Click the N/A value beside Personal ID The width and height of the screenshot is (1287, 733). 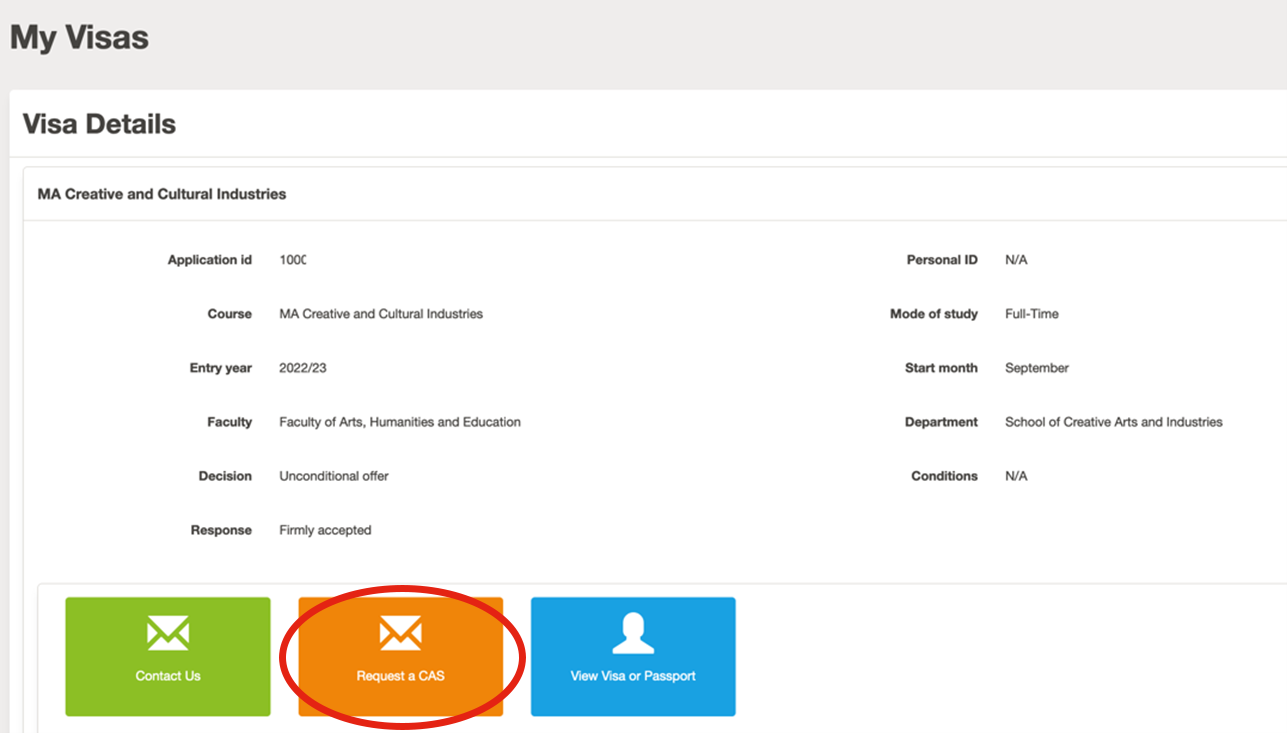tap(1016, 260)
